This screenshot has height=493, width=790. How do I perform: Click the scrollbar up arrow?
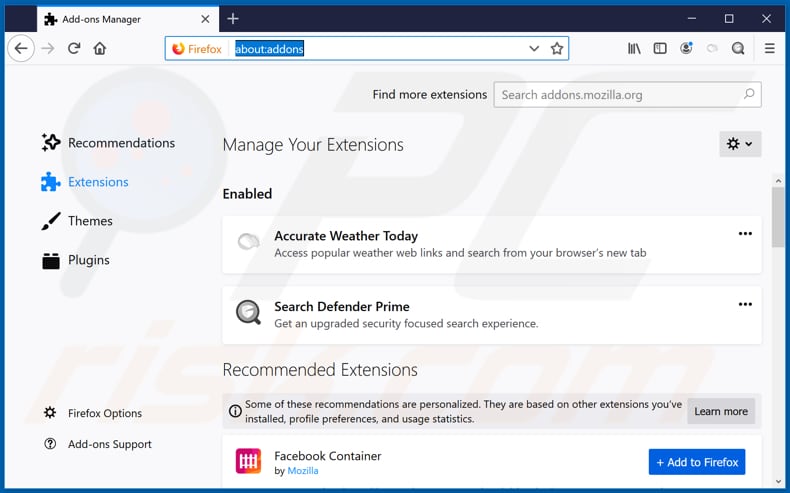click(778, 180)
